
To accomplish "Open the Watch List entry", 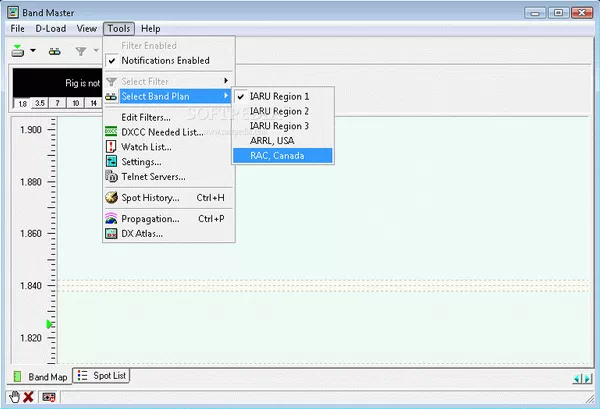I will pos(147,147).
